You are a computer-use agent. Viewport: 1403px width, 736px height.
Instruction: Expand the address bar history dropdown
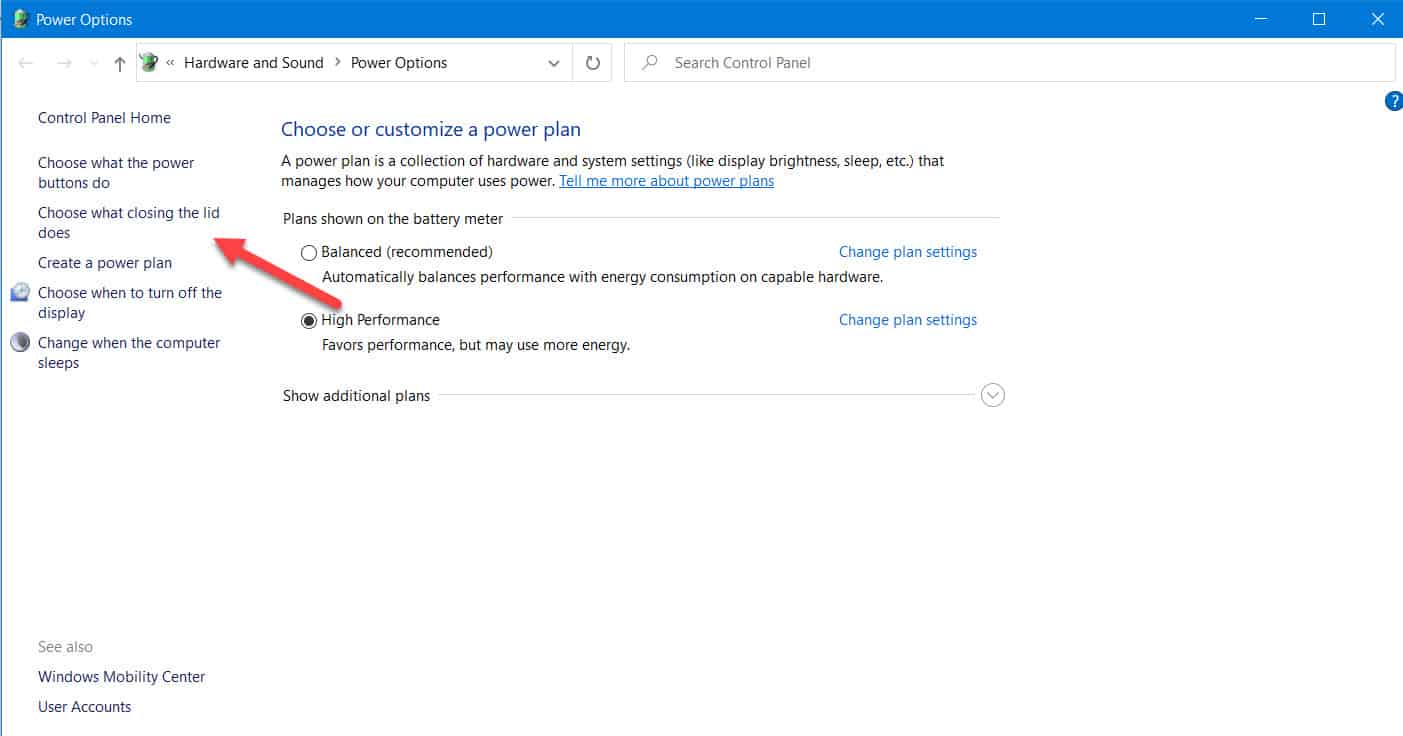554,63
